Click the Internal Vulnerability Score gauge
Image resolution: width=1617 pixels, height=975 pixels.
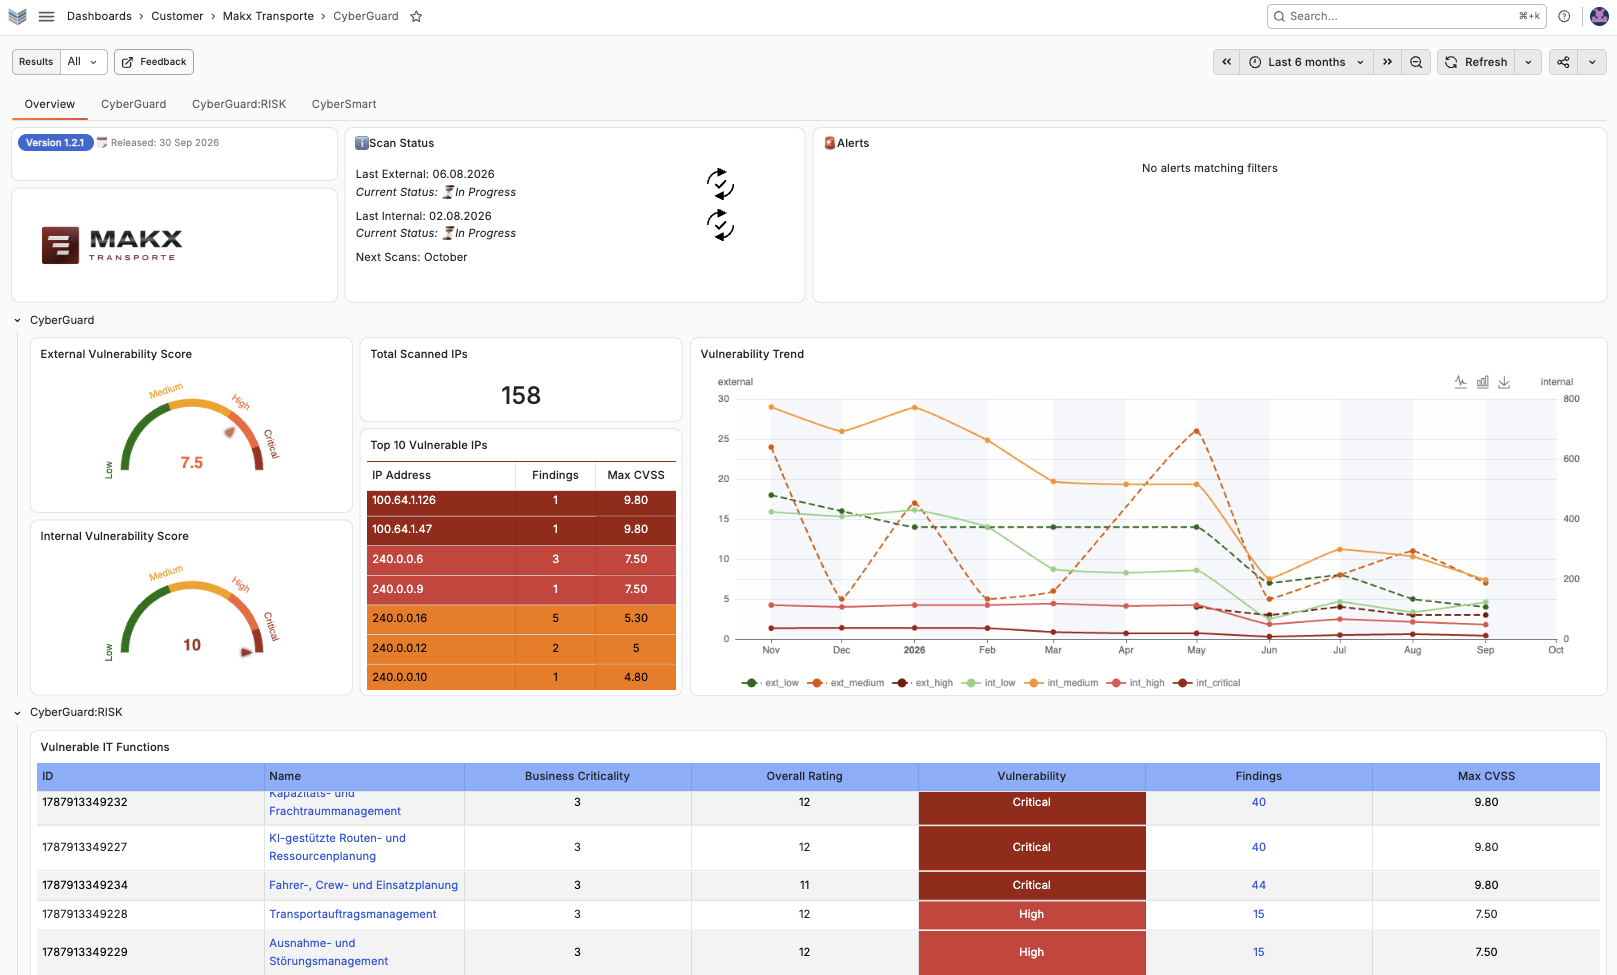(191, 616)
